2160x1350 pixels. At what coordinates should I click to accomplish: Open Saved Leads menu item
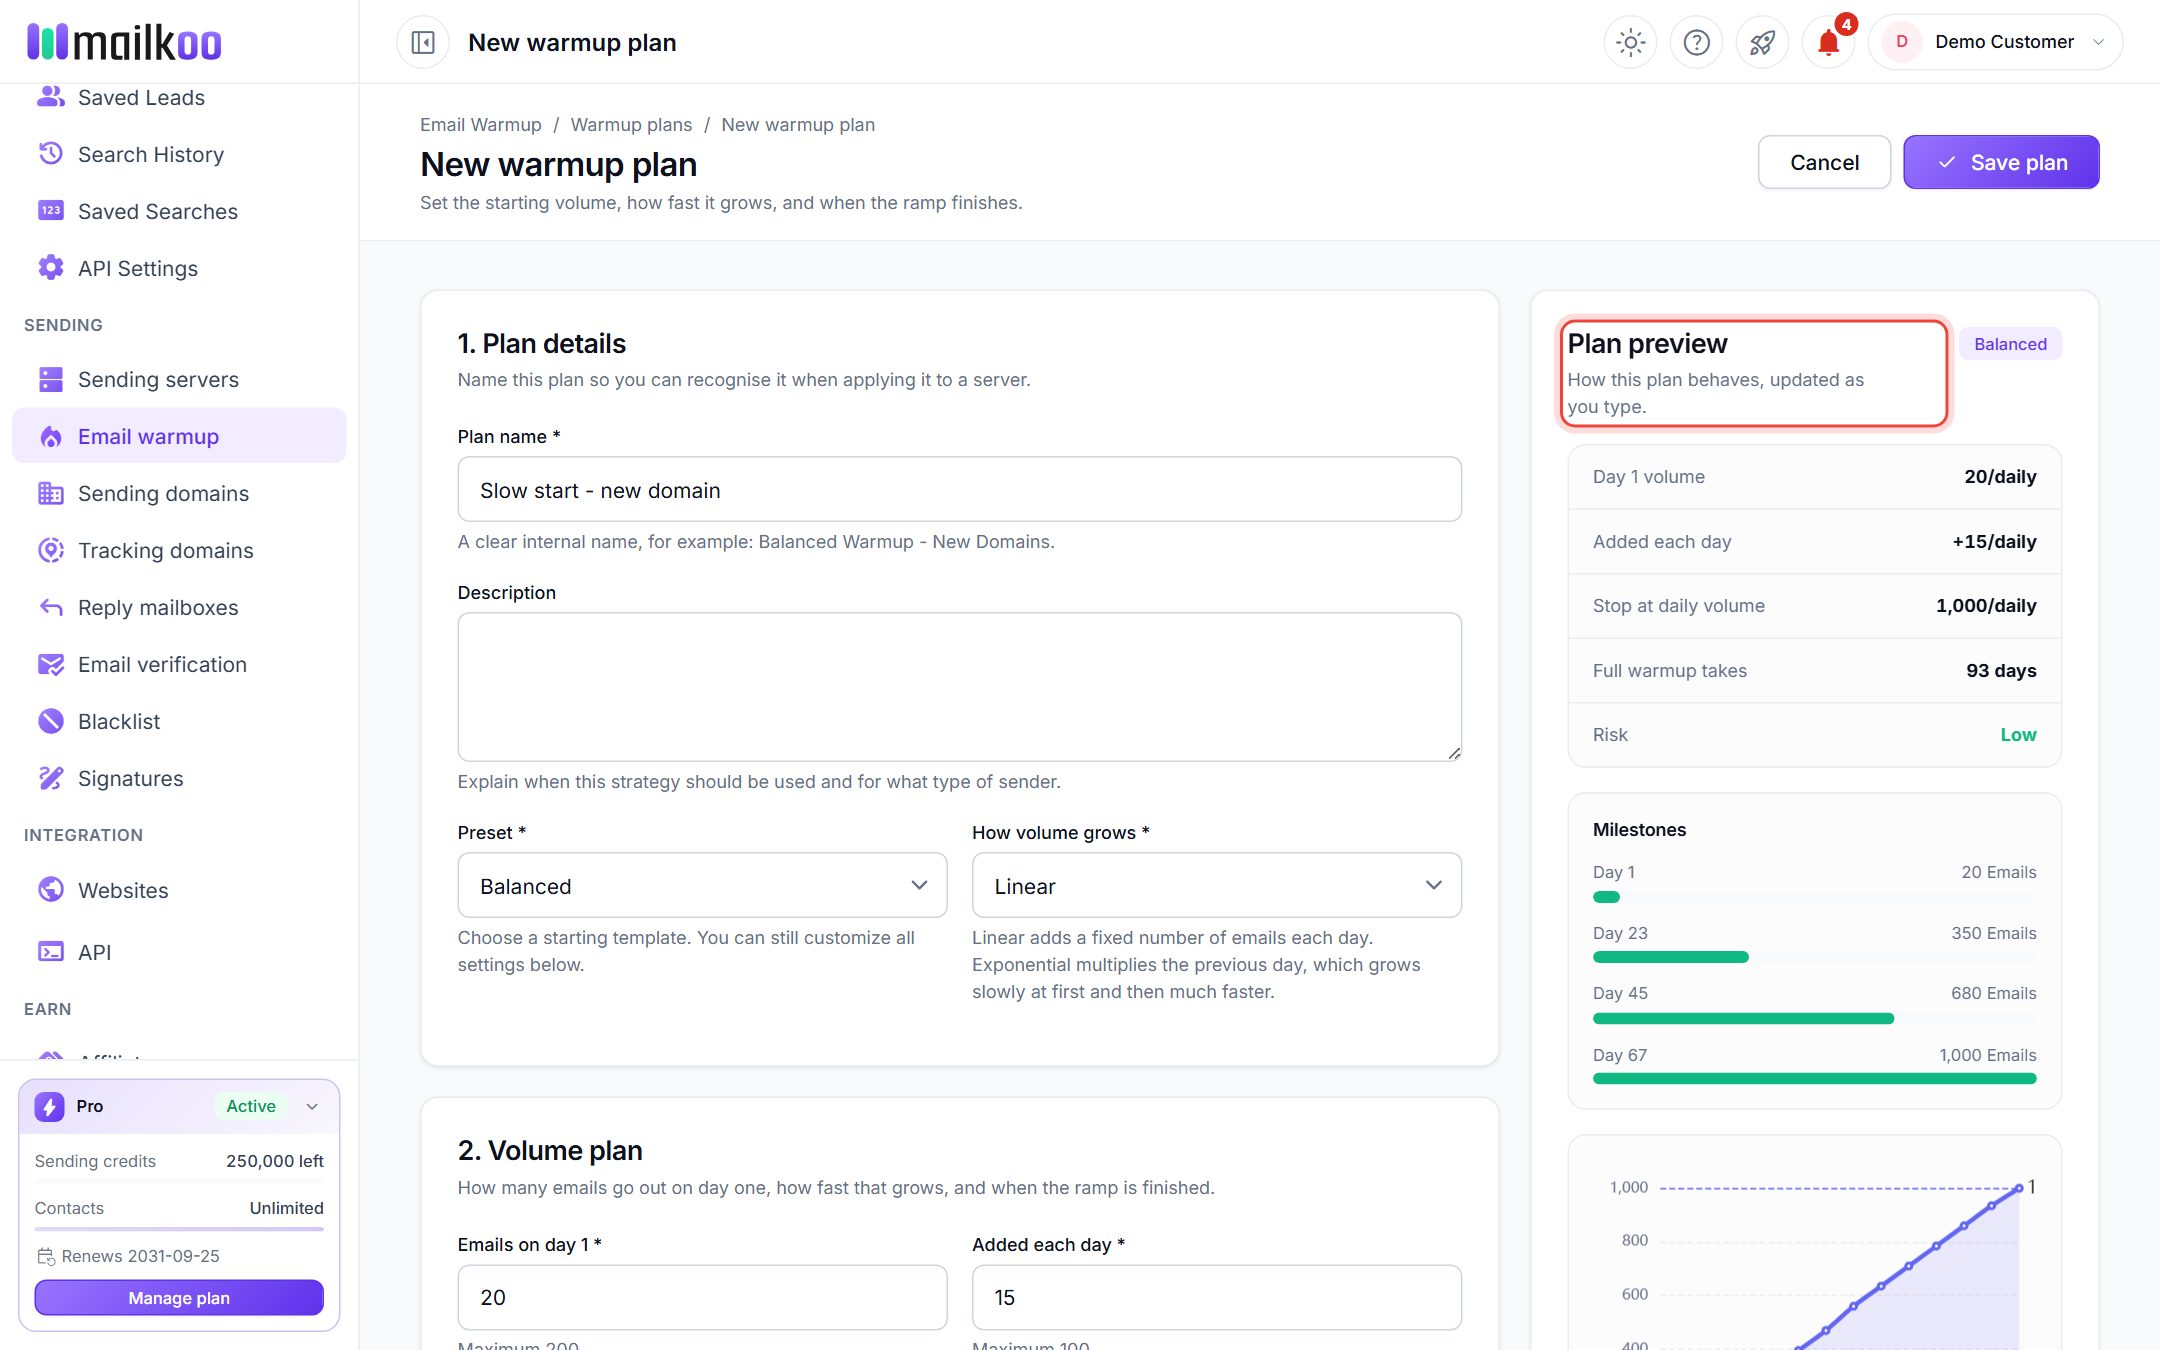point(179,97)
